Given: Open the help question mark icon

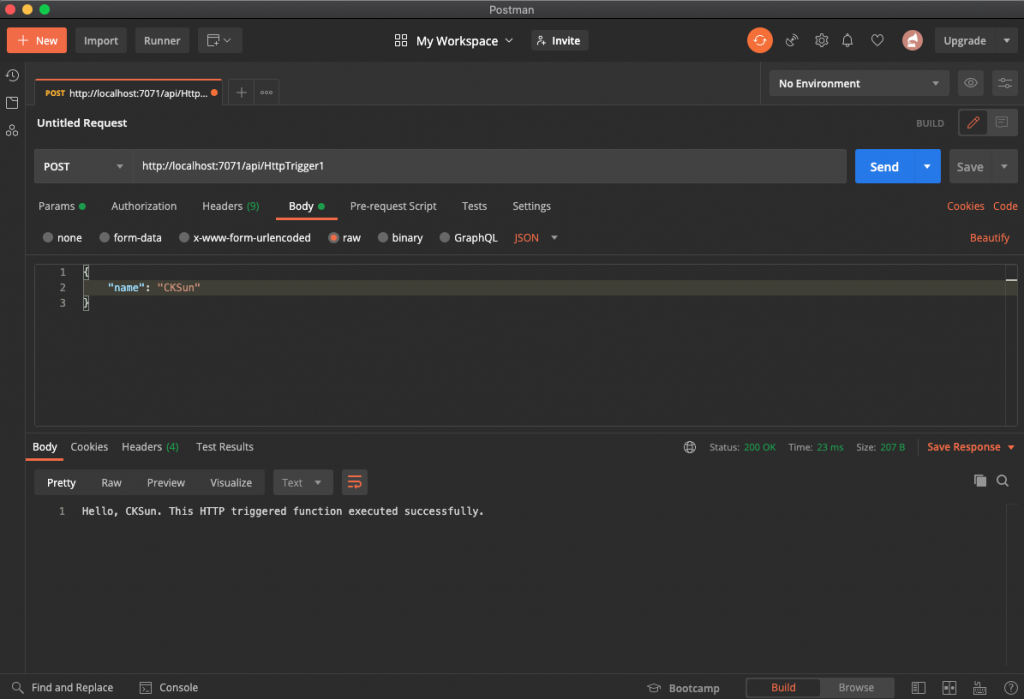Looking at the screenshot, I should coord(1010,687).
